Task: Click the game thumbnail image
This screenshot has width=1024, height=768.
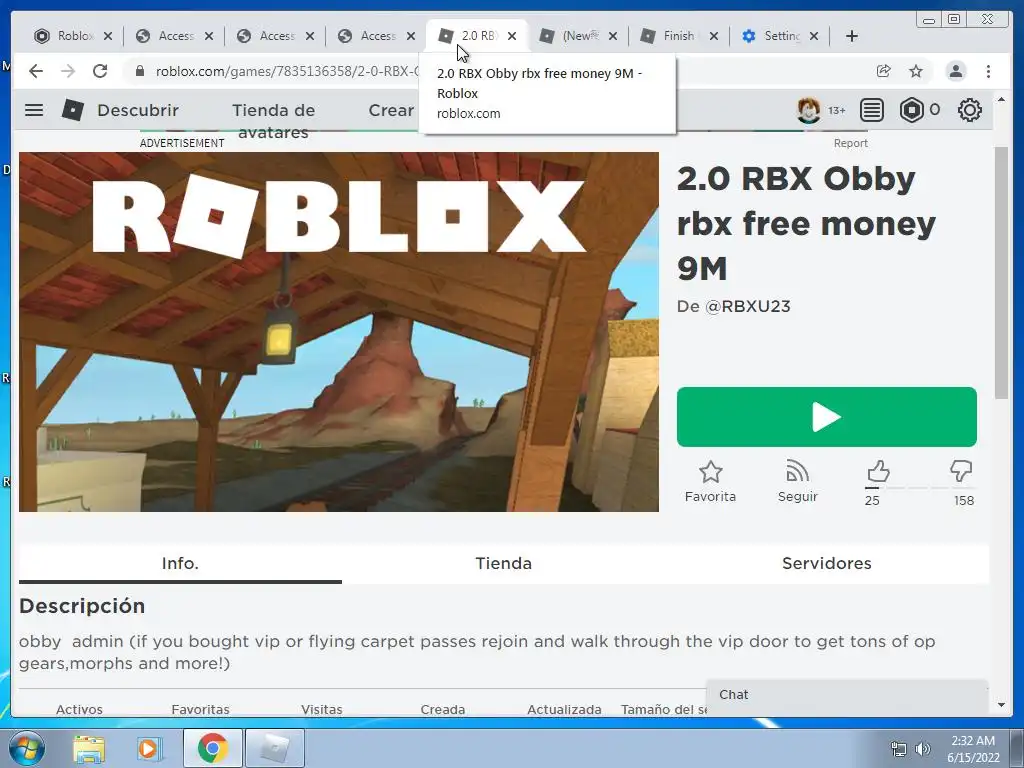Action: click(x=339, y=332)
